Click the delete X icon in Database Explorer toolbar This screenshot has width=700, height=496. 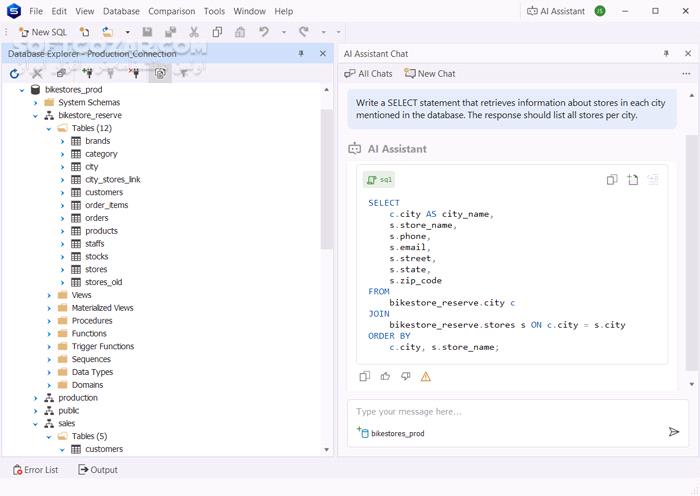pyautogui.click(x=38, y=73)
